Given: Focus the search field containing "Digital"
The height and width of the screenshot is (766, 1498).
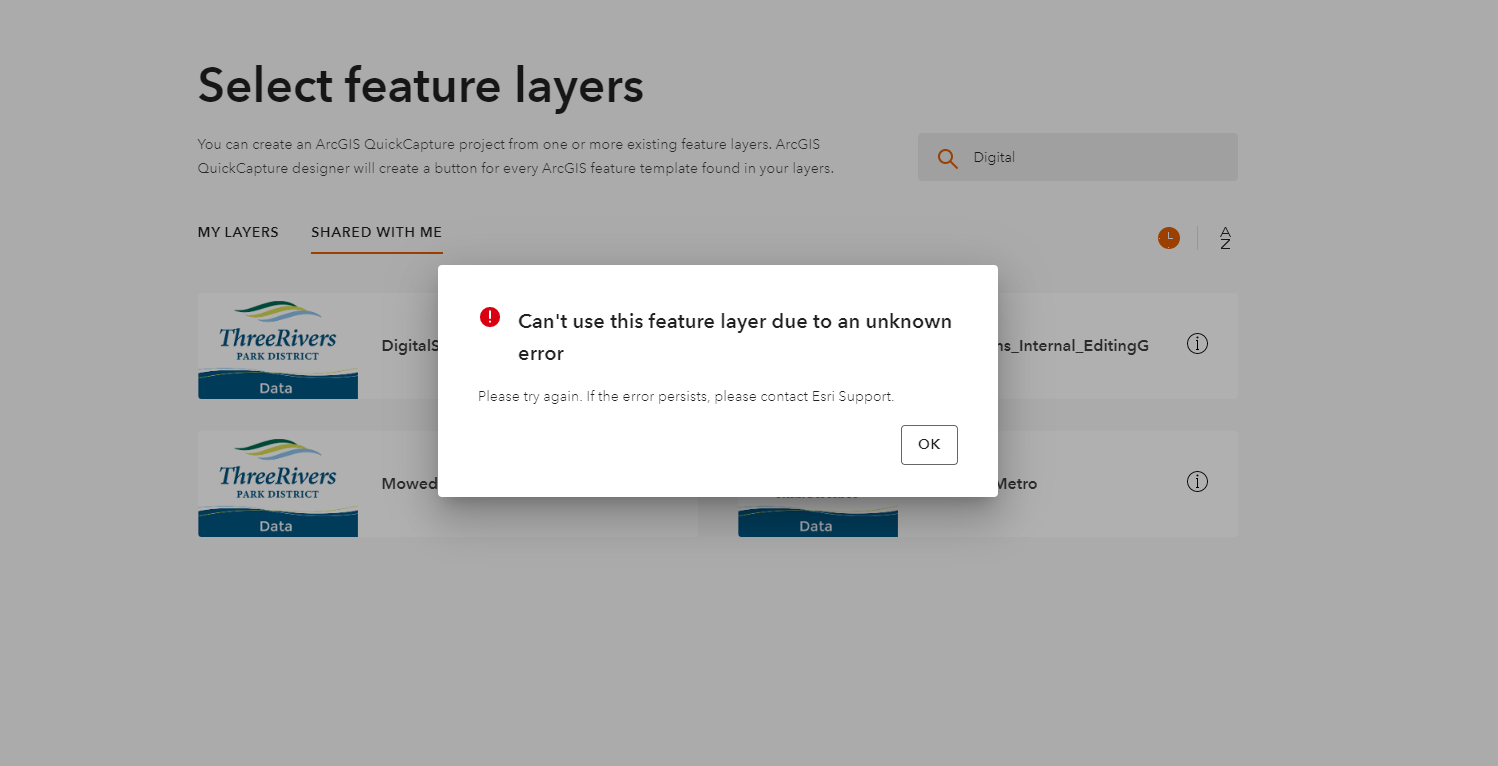Looking at the screenshot, I should 1078,157.
